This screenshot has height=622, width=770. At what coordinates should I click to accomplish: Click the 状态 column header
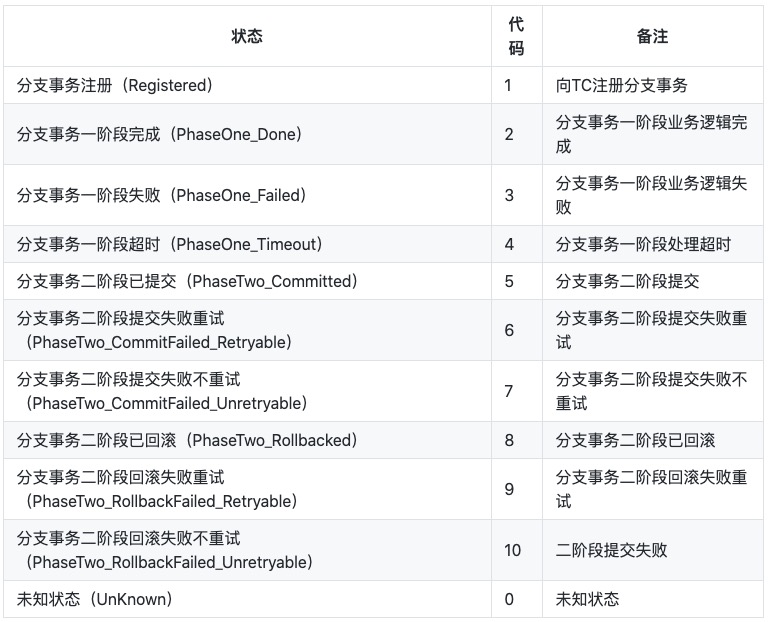[247, 36]
